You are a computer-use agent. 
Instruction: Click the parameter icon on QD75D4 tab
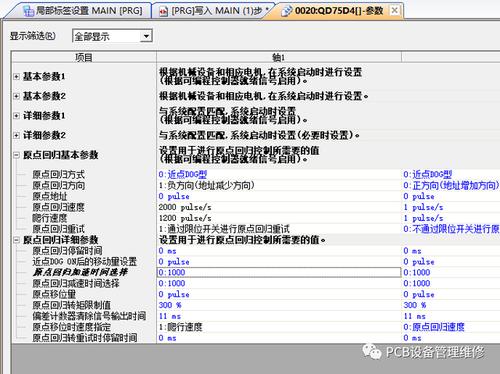pyautogui.click(x=286, y=11)
